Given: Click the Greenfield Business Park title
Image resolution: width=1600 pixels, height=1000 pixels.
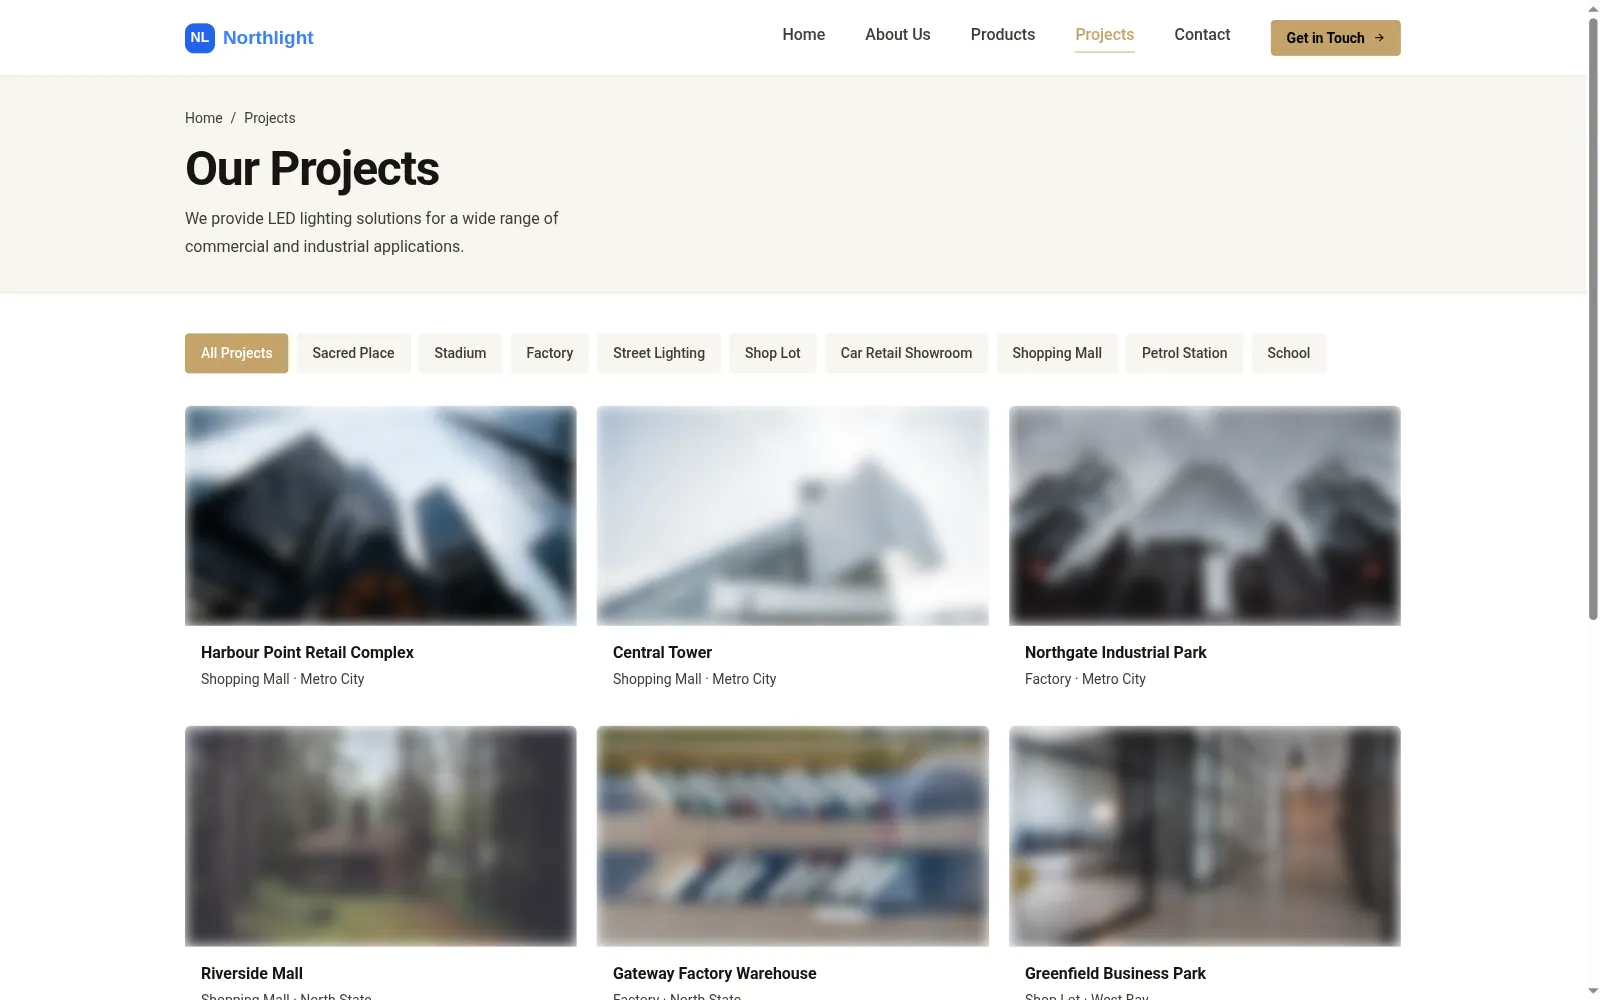Looking at the screenshot, I should [x=1115, y=973].
